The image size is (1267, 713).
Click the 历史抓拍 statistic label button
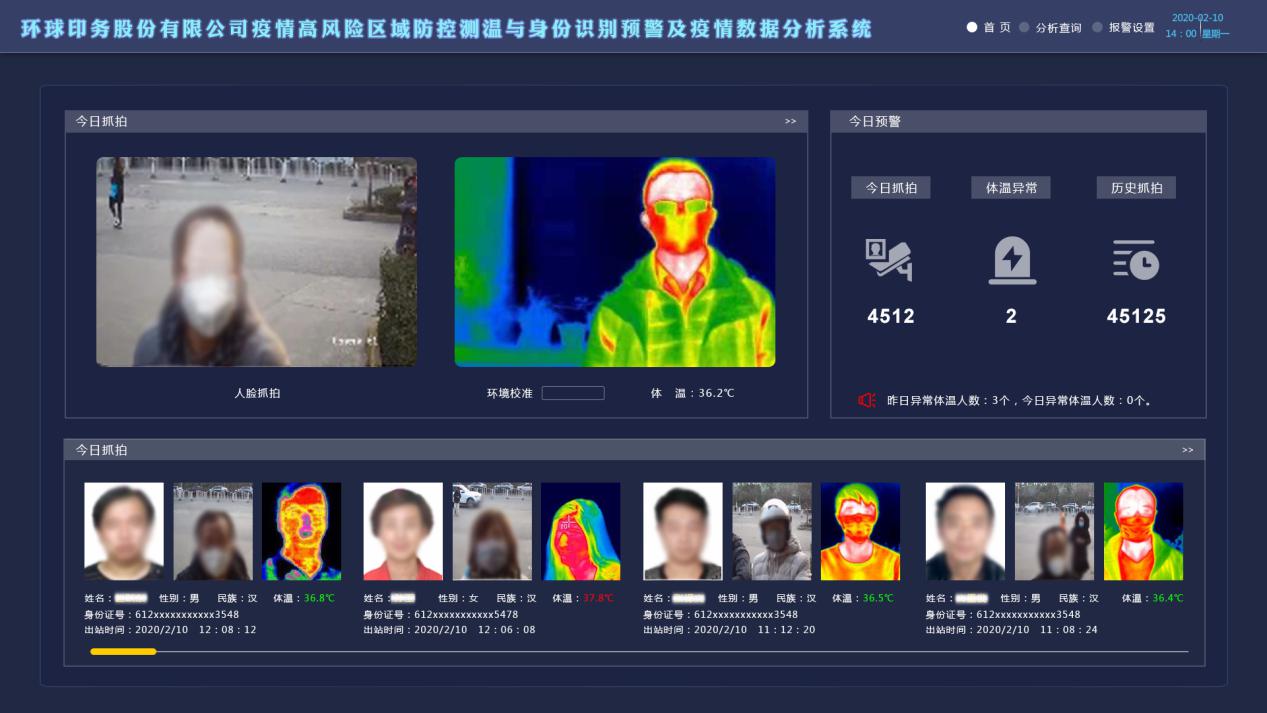pyautogui.click(x=1136, y=188)
